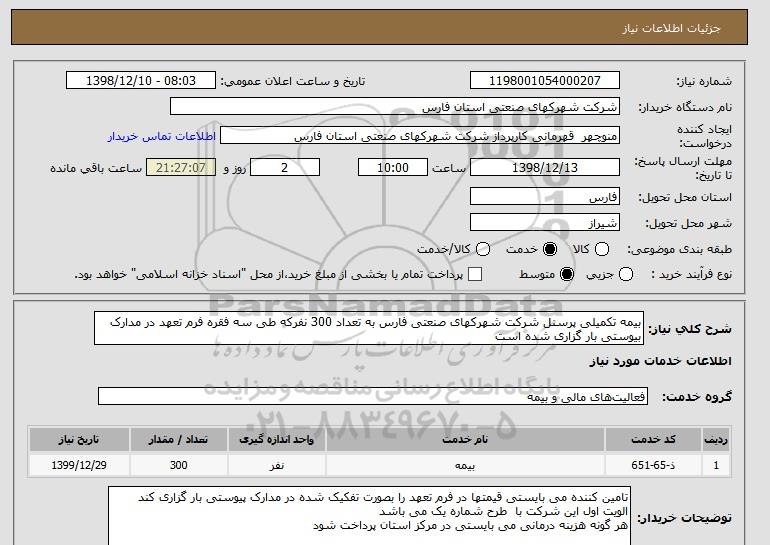Select the کالا/خدمت radio option

point(483,249)
